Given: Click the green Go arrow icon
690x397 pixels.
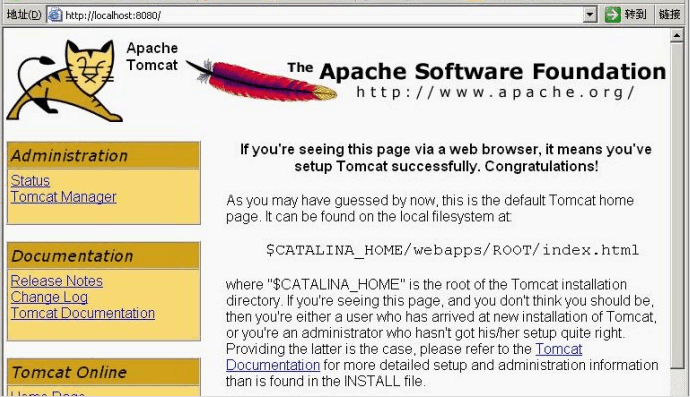Looking at the screenshot, I should coord(612,15).
